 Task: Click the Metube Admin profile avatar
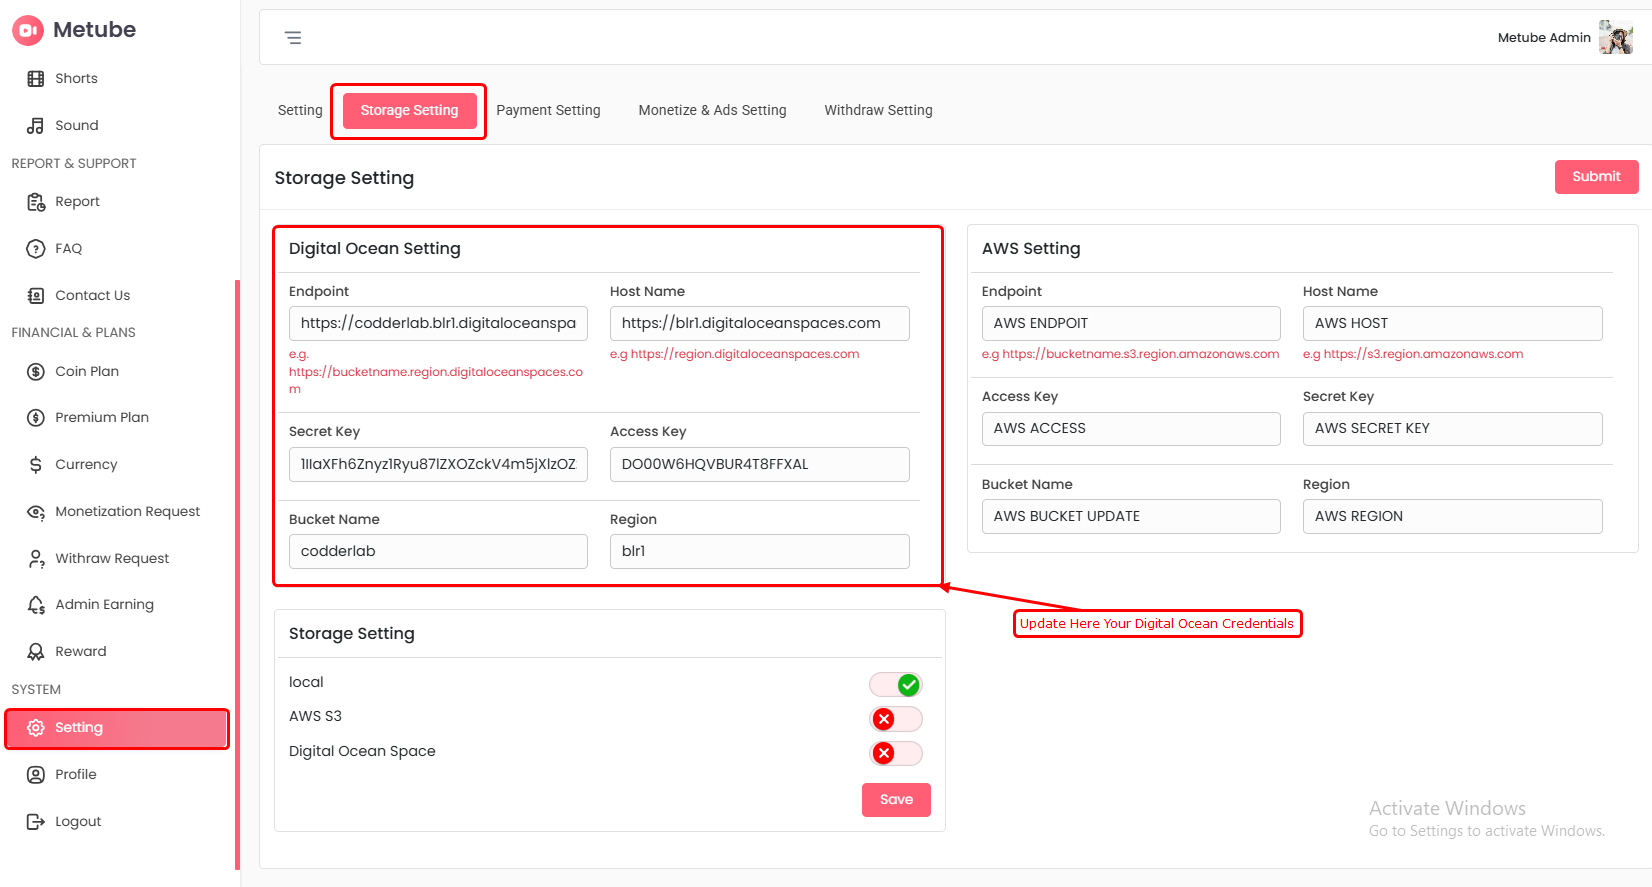pos(1615,38)
